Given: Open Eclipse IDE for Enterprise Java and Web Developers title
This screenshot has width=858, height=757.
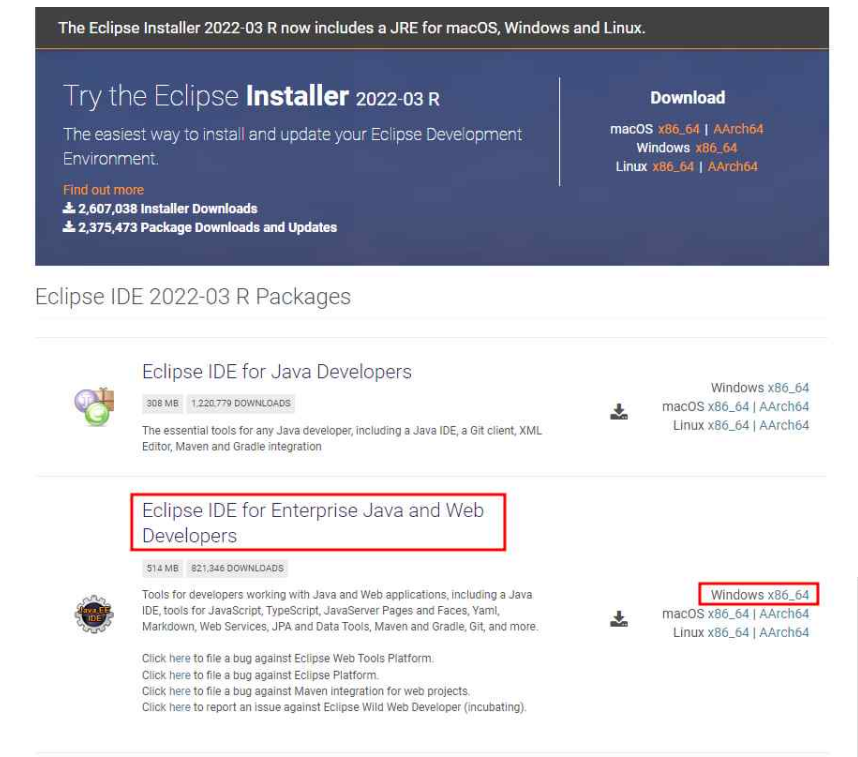Looking at the screenshot, I should (312, 523).
